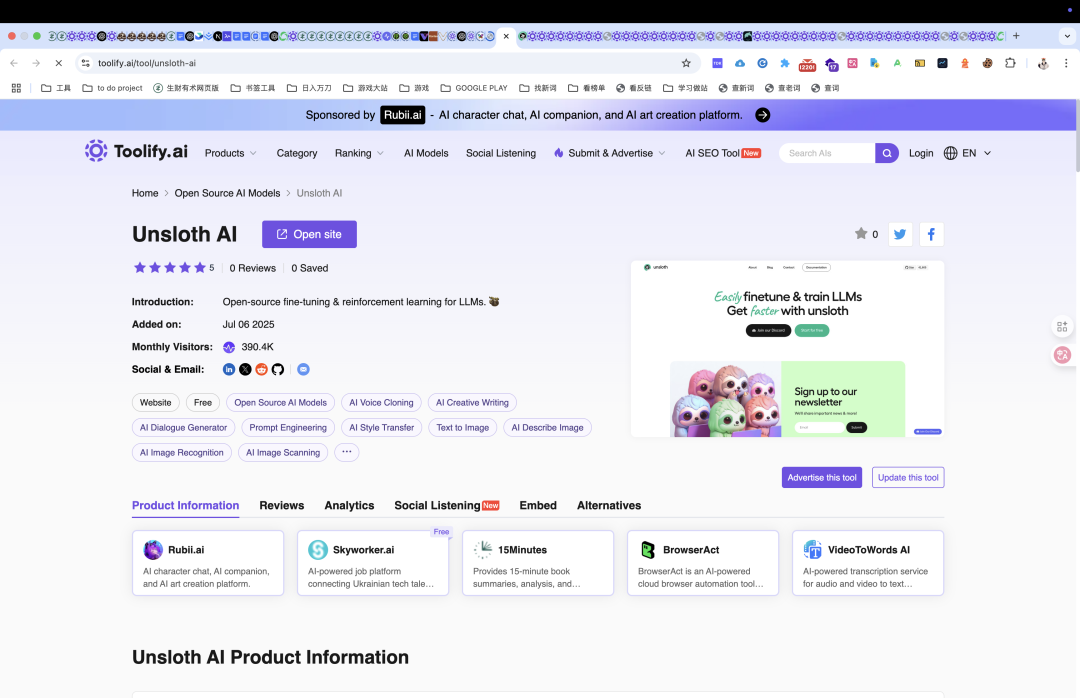Screen dimensions: 1080x698
Task: Click the 0 Reviews text
Action: coord(253,268)
